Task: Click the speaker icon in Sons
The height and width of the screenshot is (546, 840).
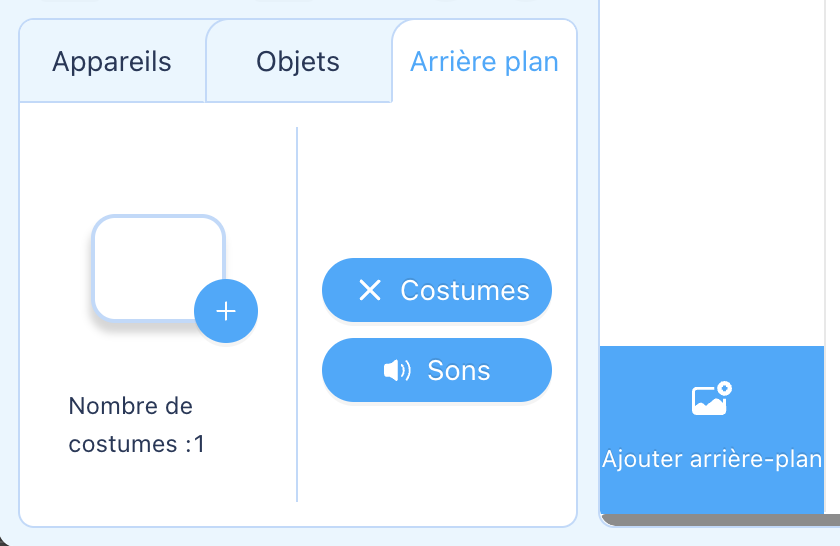Action: click(x=397, y=370)
